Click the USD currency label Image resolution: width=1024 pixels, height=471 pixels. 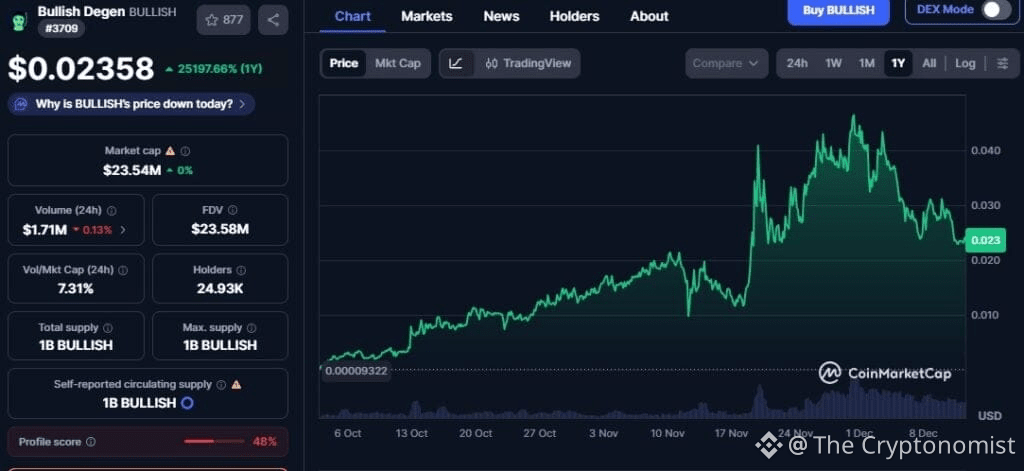point(989,415)
